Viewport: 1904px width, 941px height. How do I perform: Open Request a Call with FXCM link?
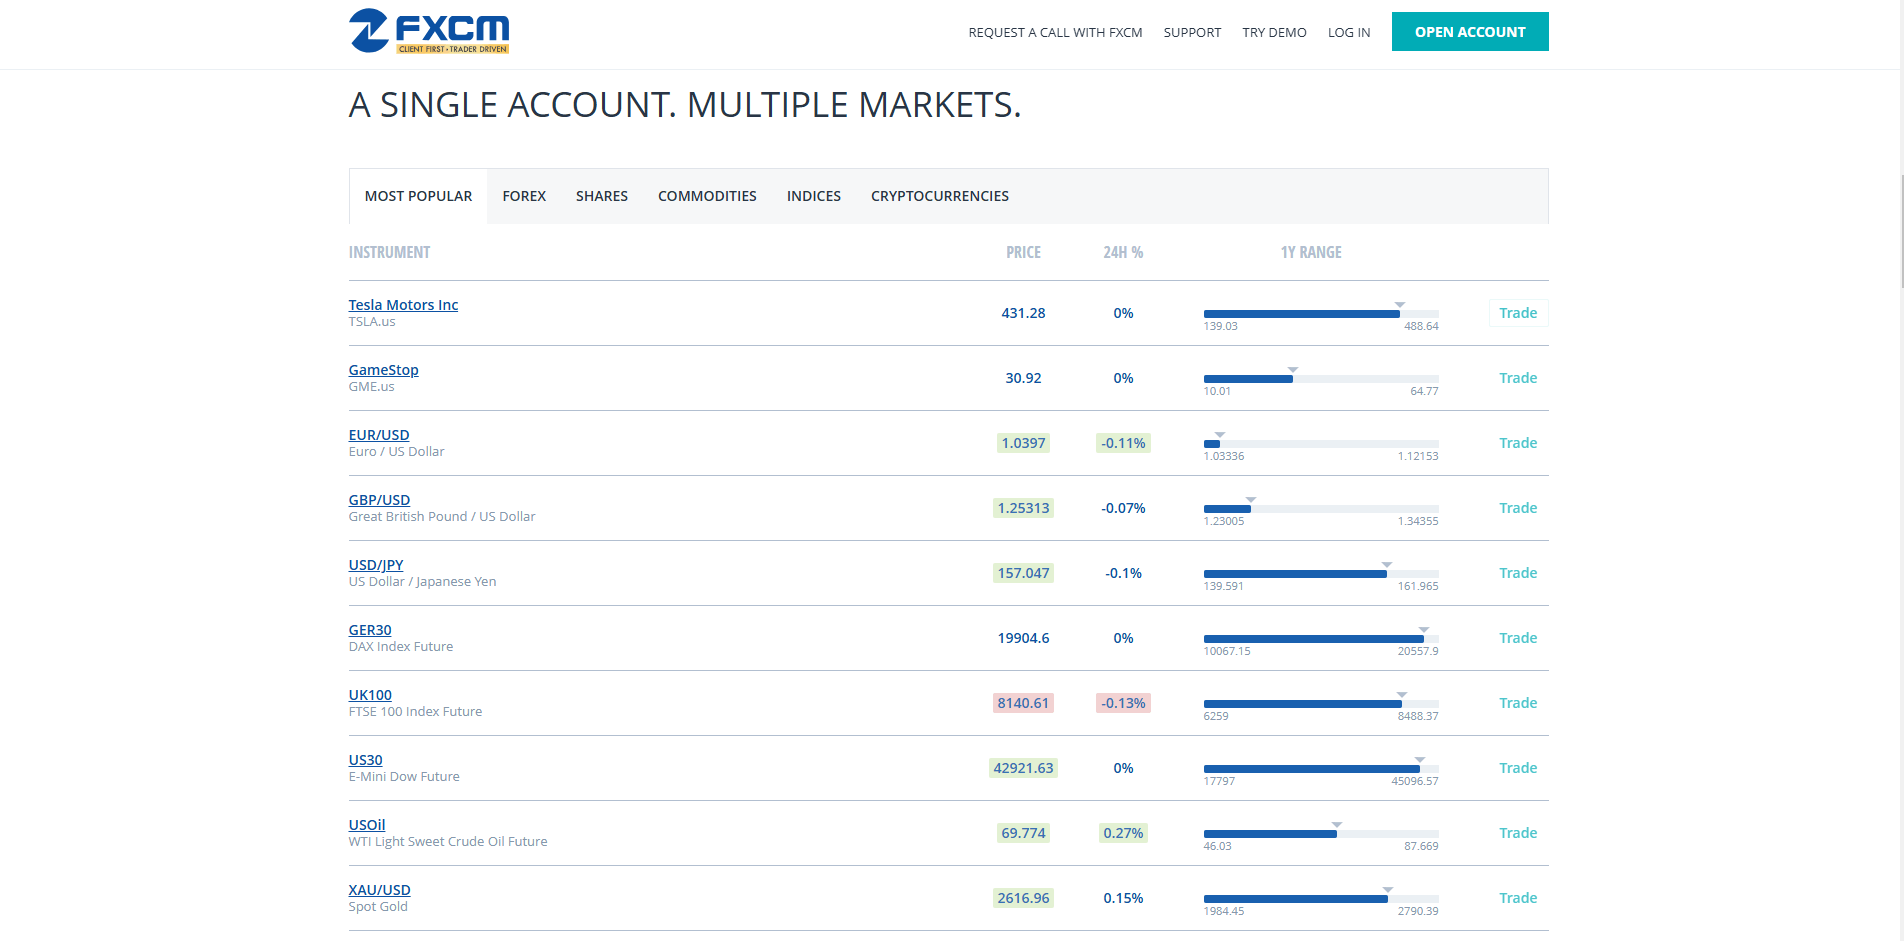tap(1055, 33)
